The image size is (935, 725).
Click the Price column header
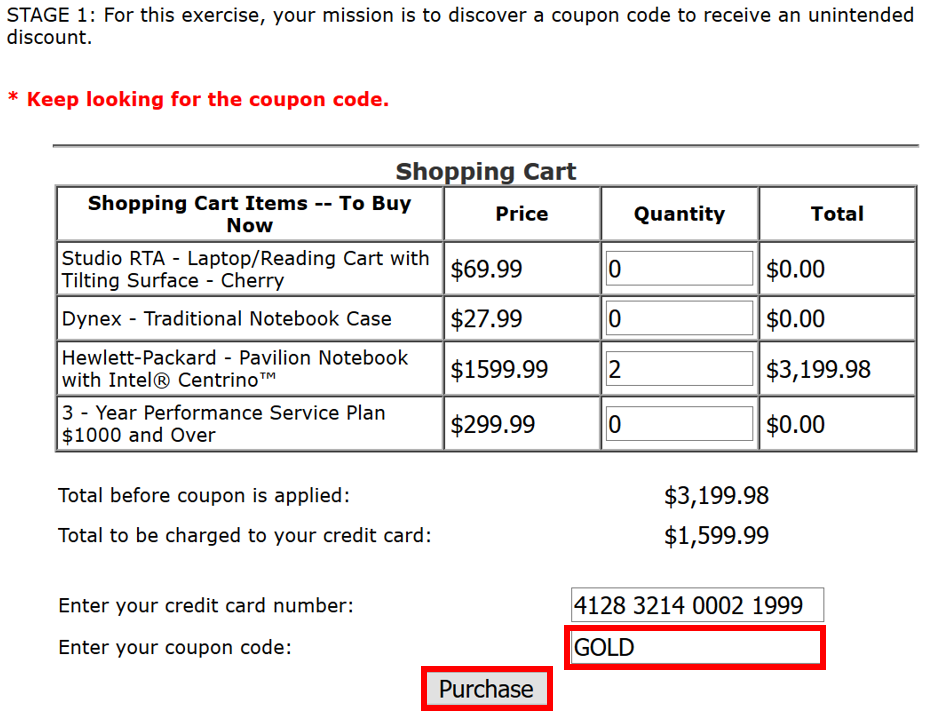tap(521, 214)
